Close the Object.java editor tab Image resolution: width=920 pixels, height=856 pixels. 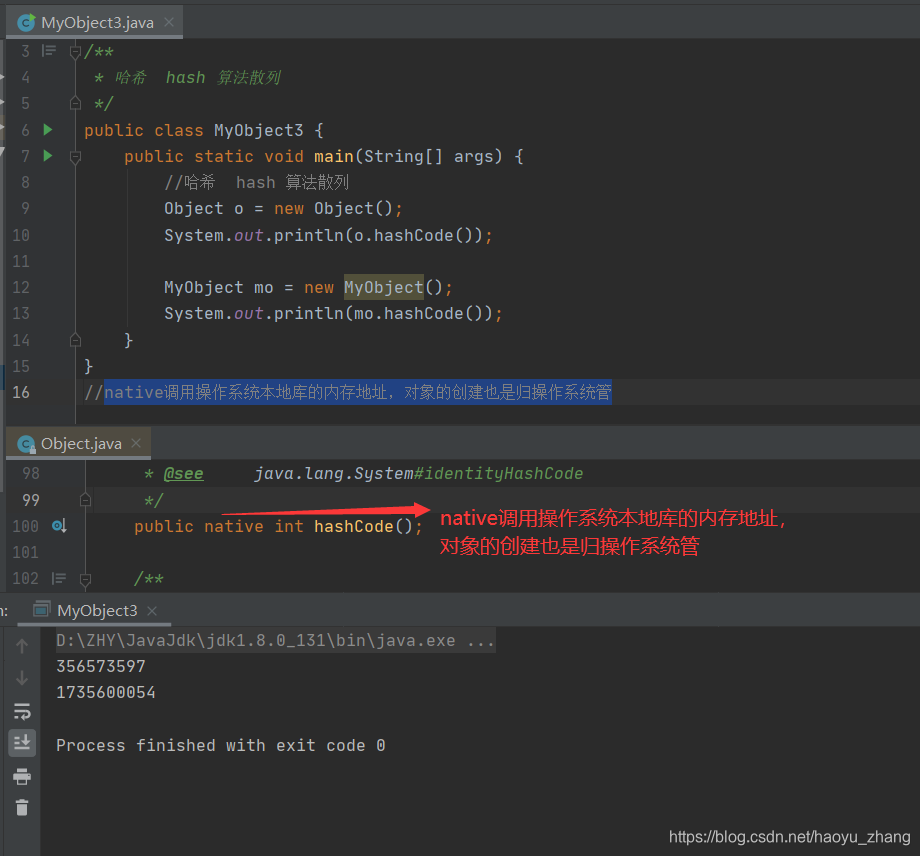pyautogui.click(x=136, y=443)
